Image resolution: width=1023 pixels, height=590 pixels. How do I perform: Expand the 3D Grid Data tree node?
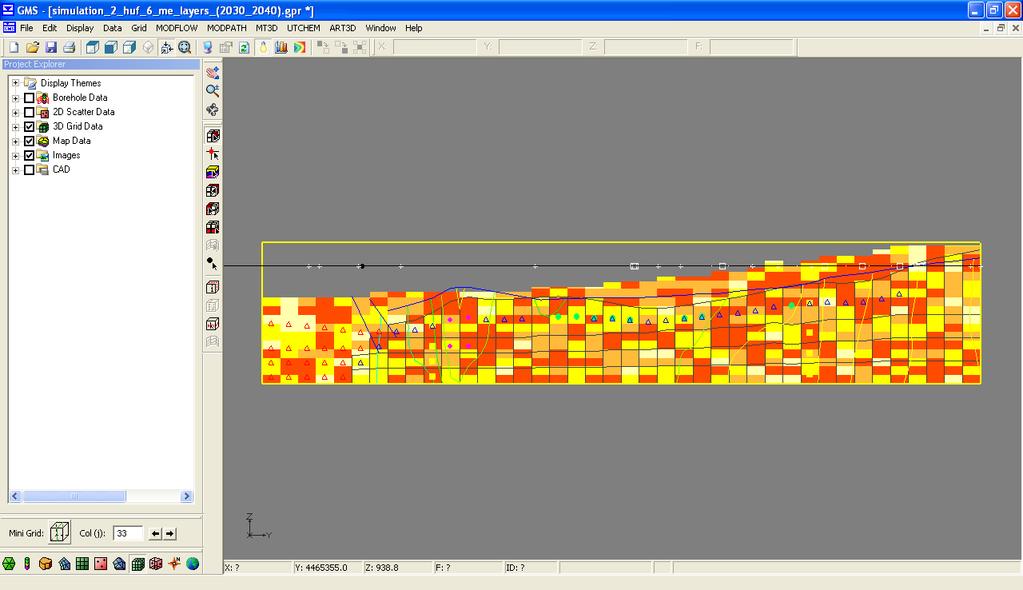(x=16, y=127)
